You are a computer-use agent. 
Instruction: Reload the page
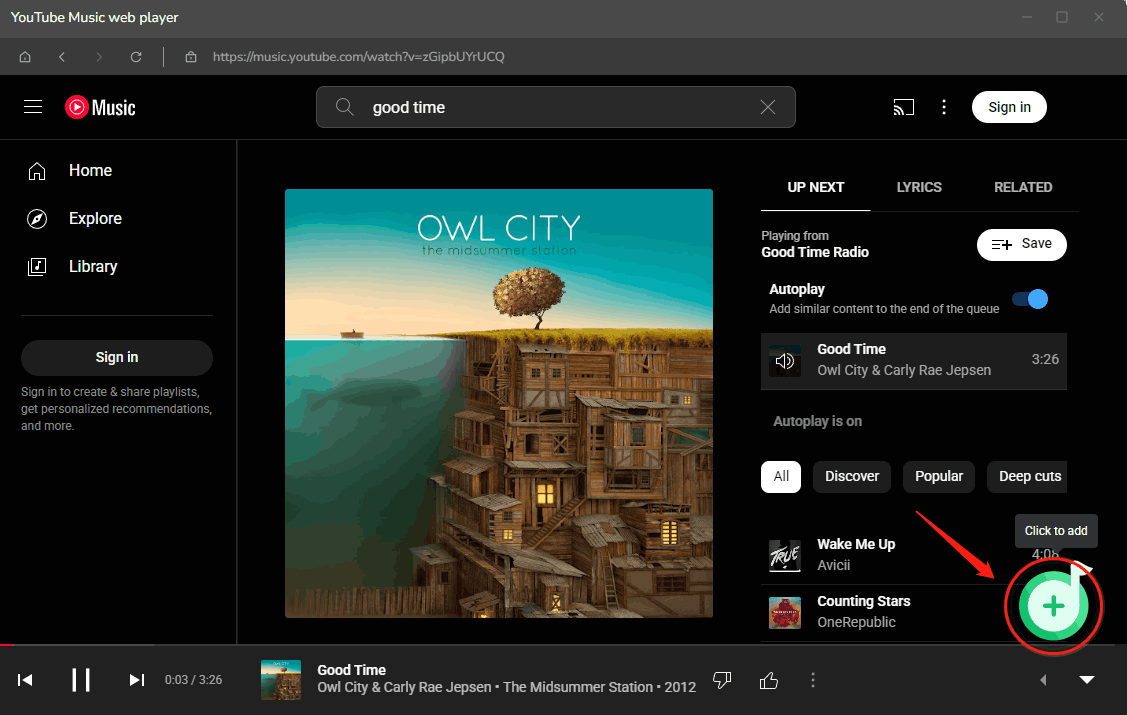tap(136, 57)
